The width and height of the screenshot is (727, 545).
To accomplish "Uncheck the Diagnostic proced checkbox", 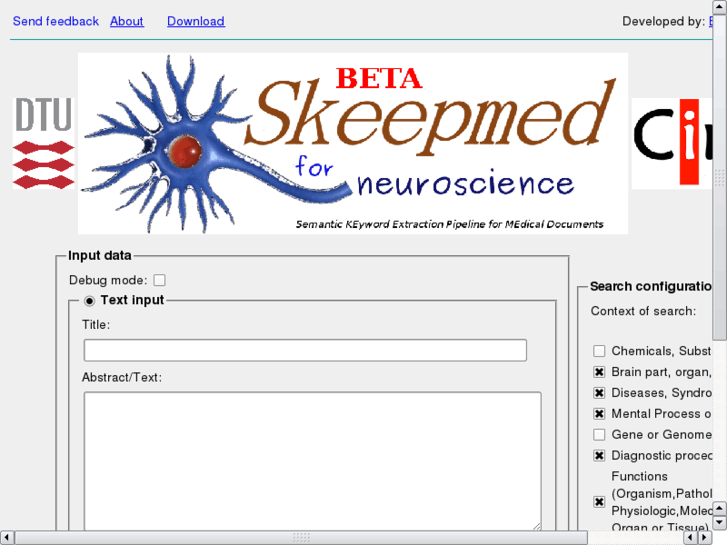I will click(599, 455).
